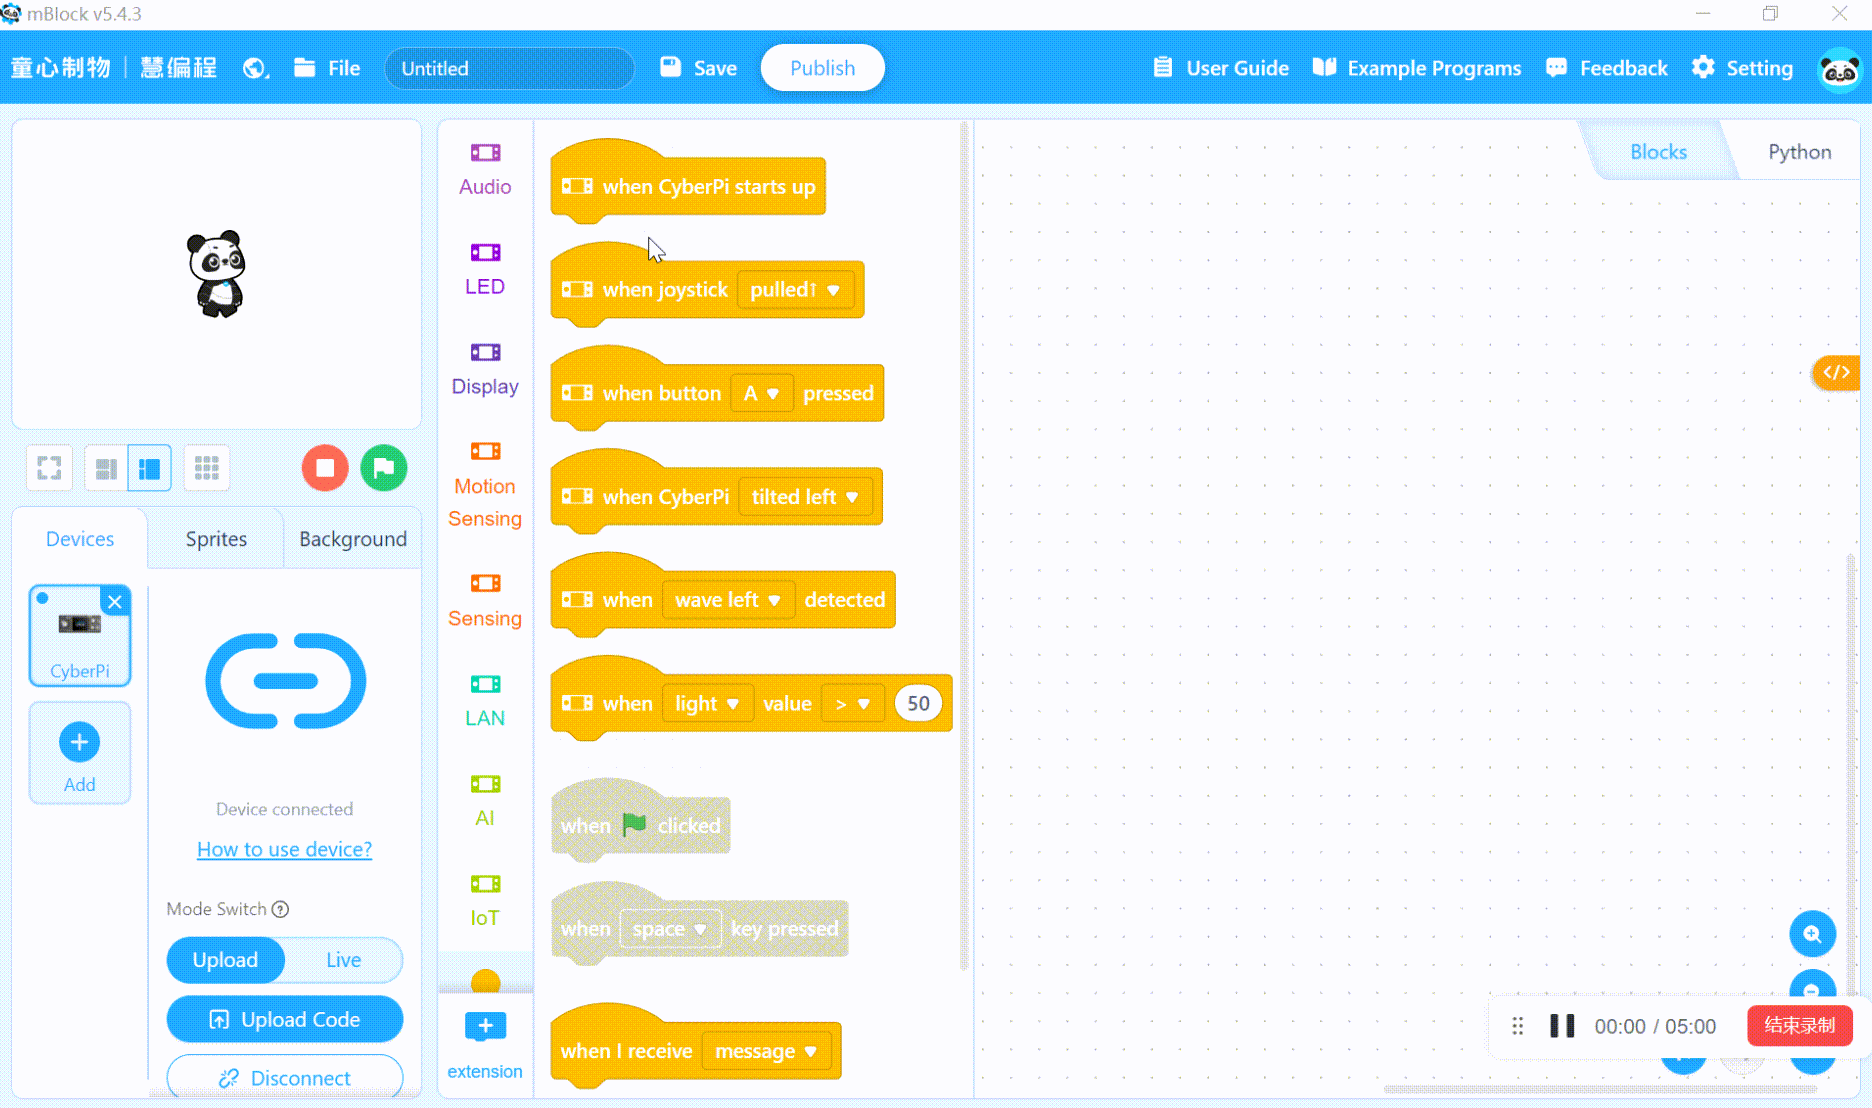Screen dimensions: 1872x1108
Task: Open Setting menu
Action: coord(1743,68)
